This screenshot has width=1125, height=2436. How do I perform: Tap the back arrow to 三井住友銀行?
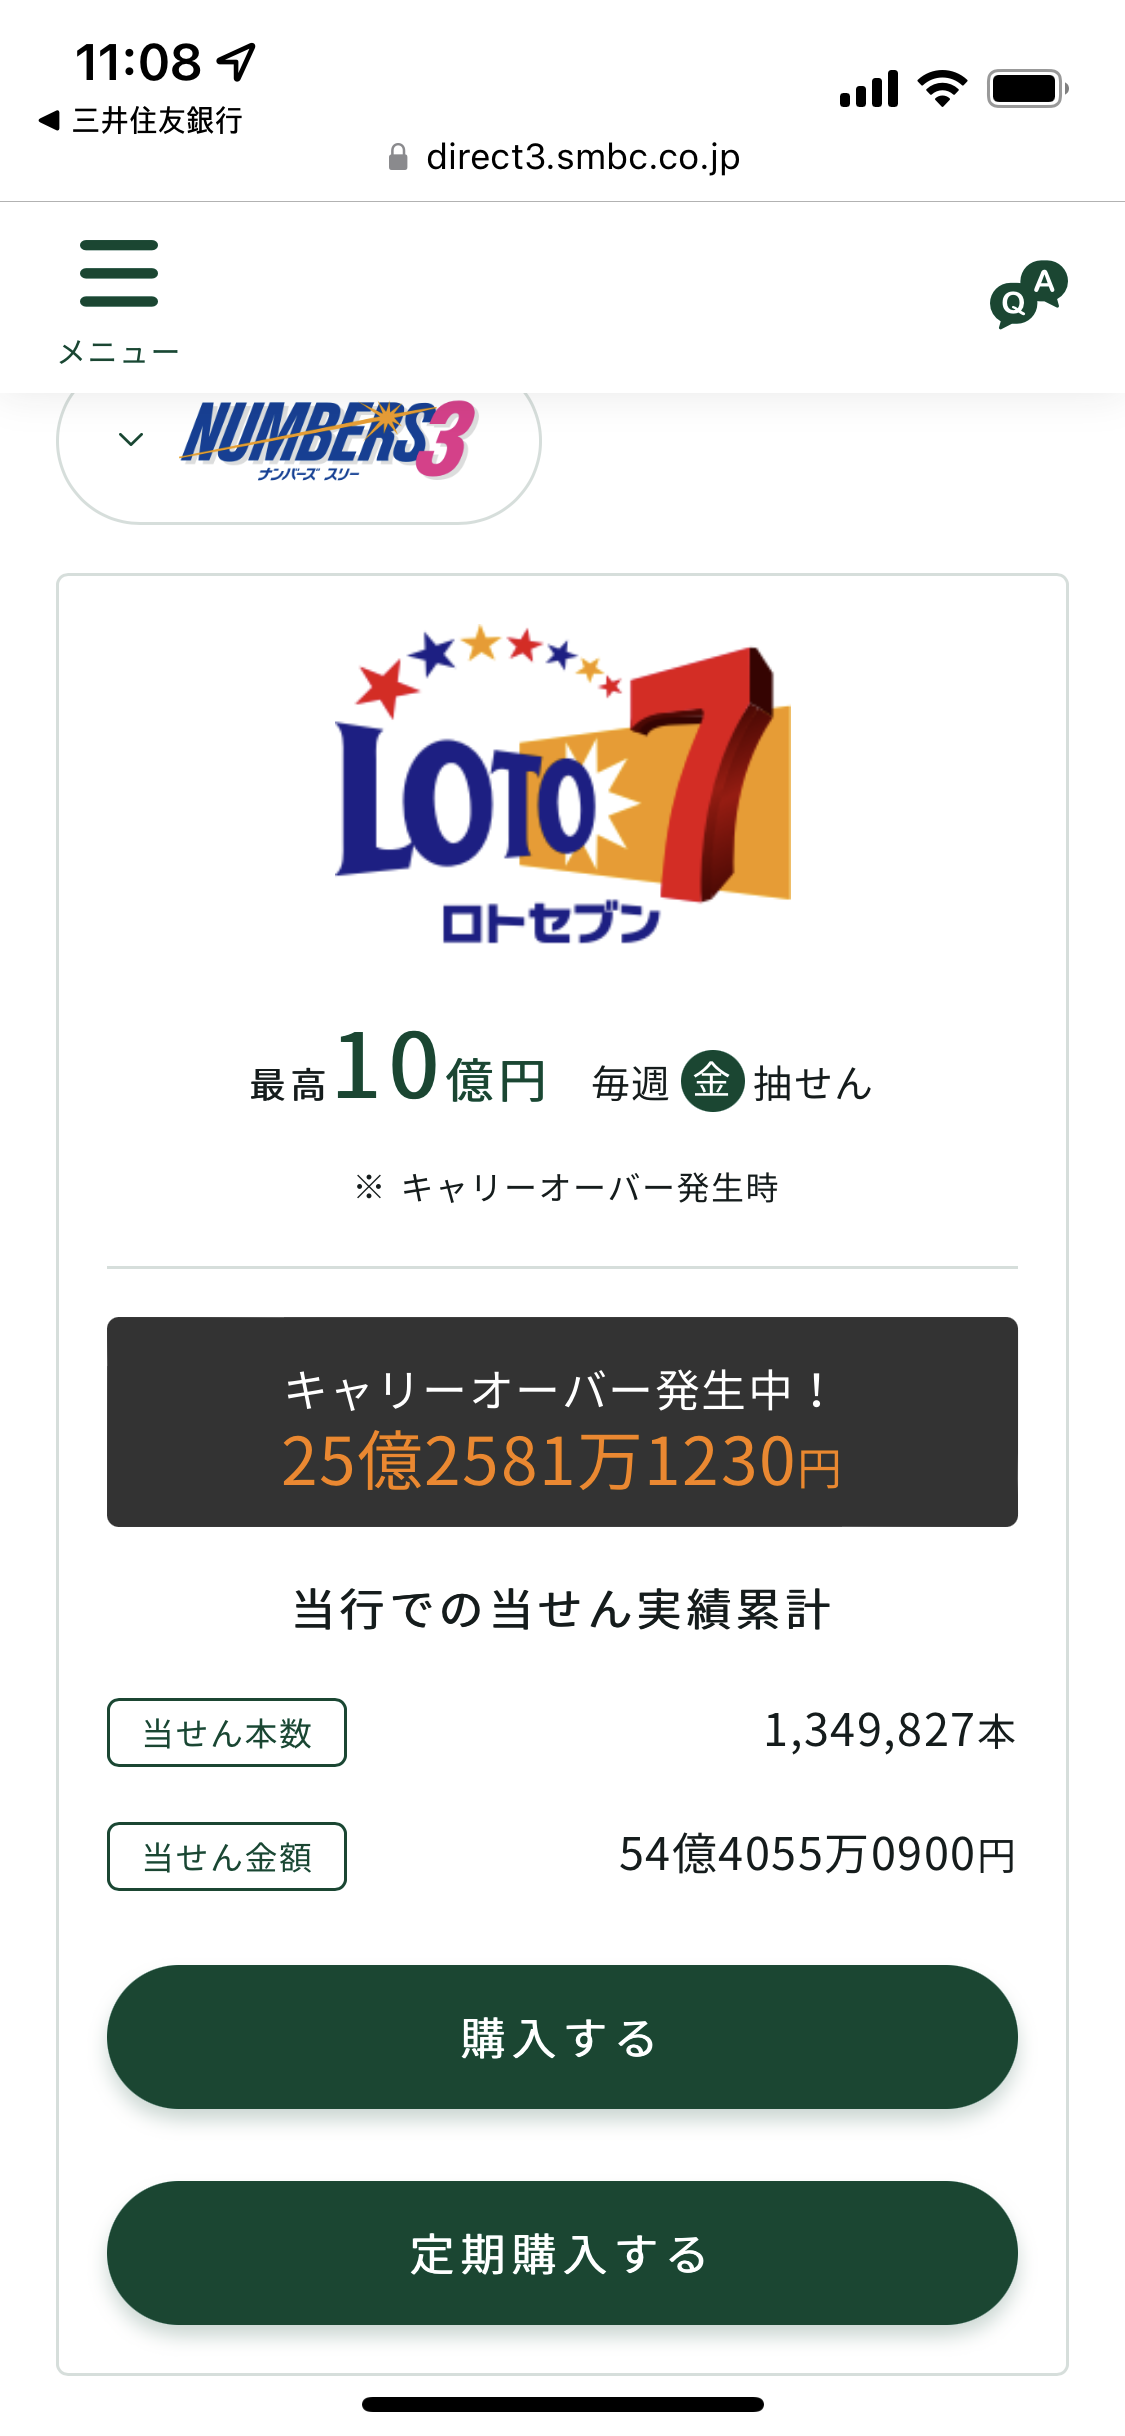[49, 121]
